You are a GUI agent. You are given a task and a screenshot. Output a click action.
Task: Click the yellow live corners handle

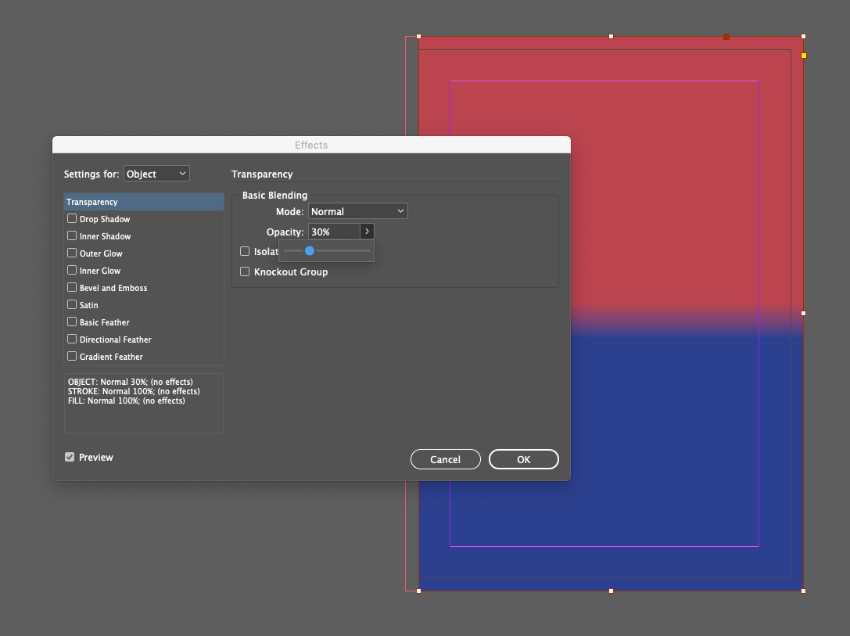coord(803,55)
